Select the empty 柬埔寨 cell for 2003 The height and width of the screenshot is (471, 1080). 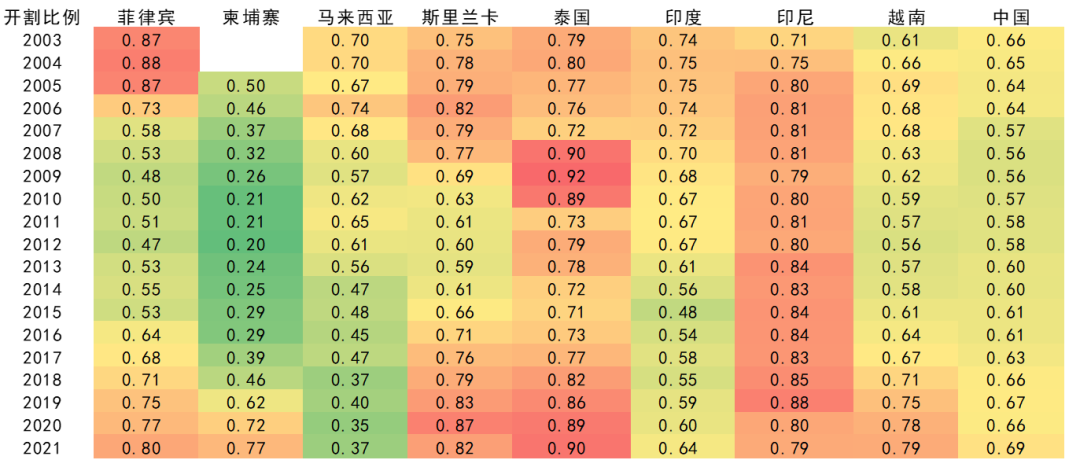tap(250, 41)
